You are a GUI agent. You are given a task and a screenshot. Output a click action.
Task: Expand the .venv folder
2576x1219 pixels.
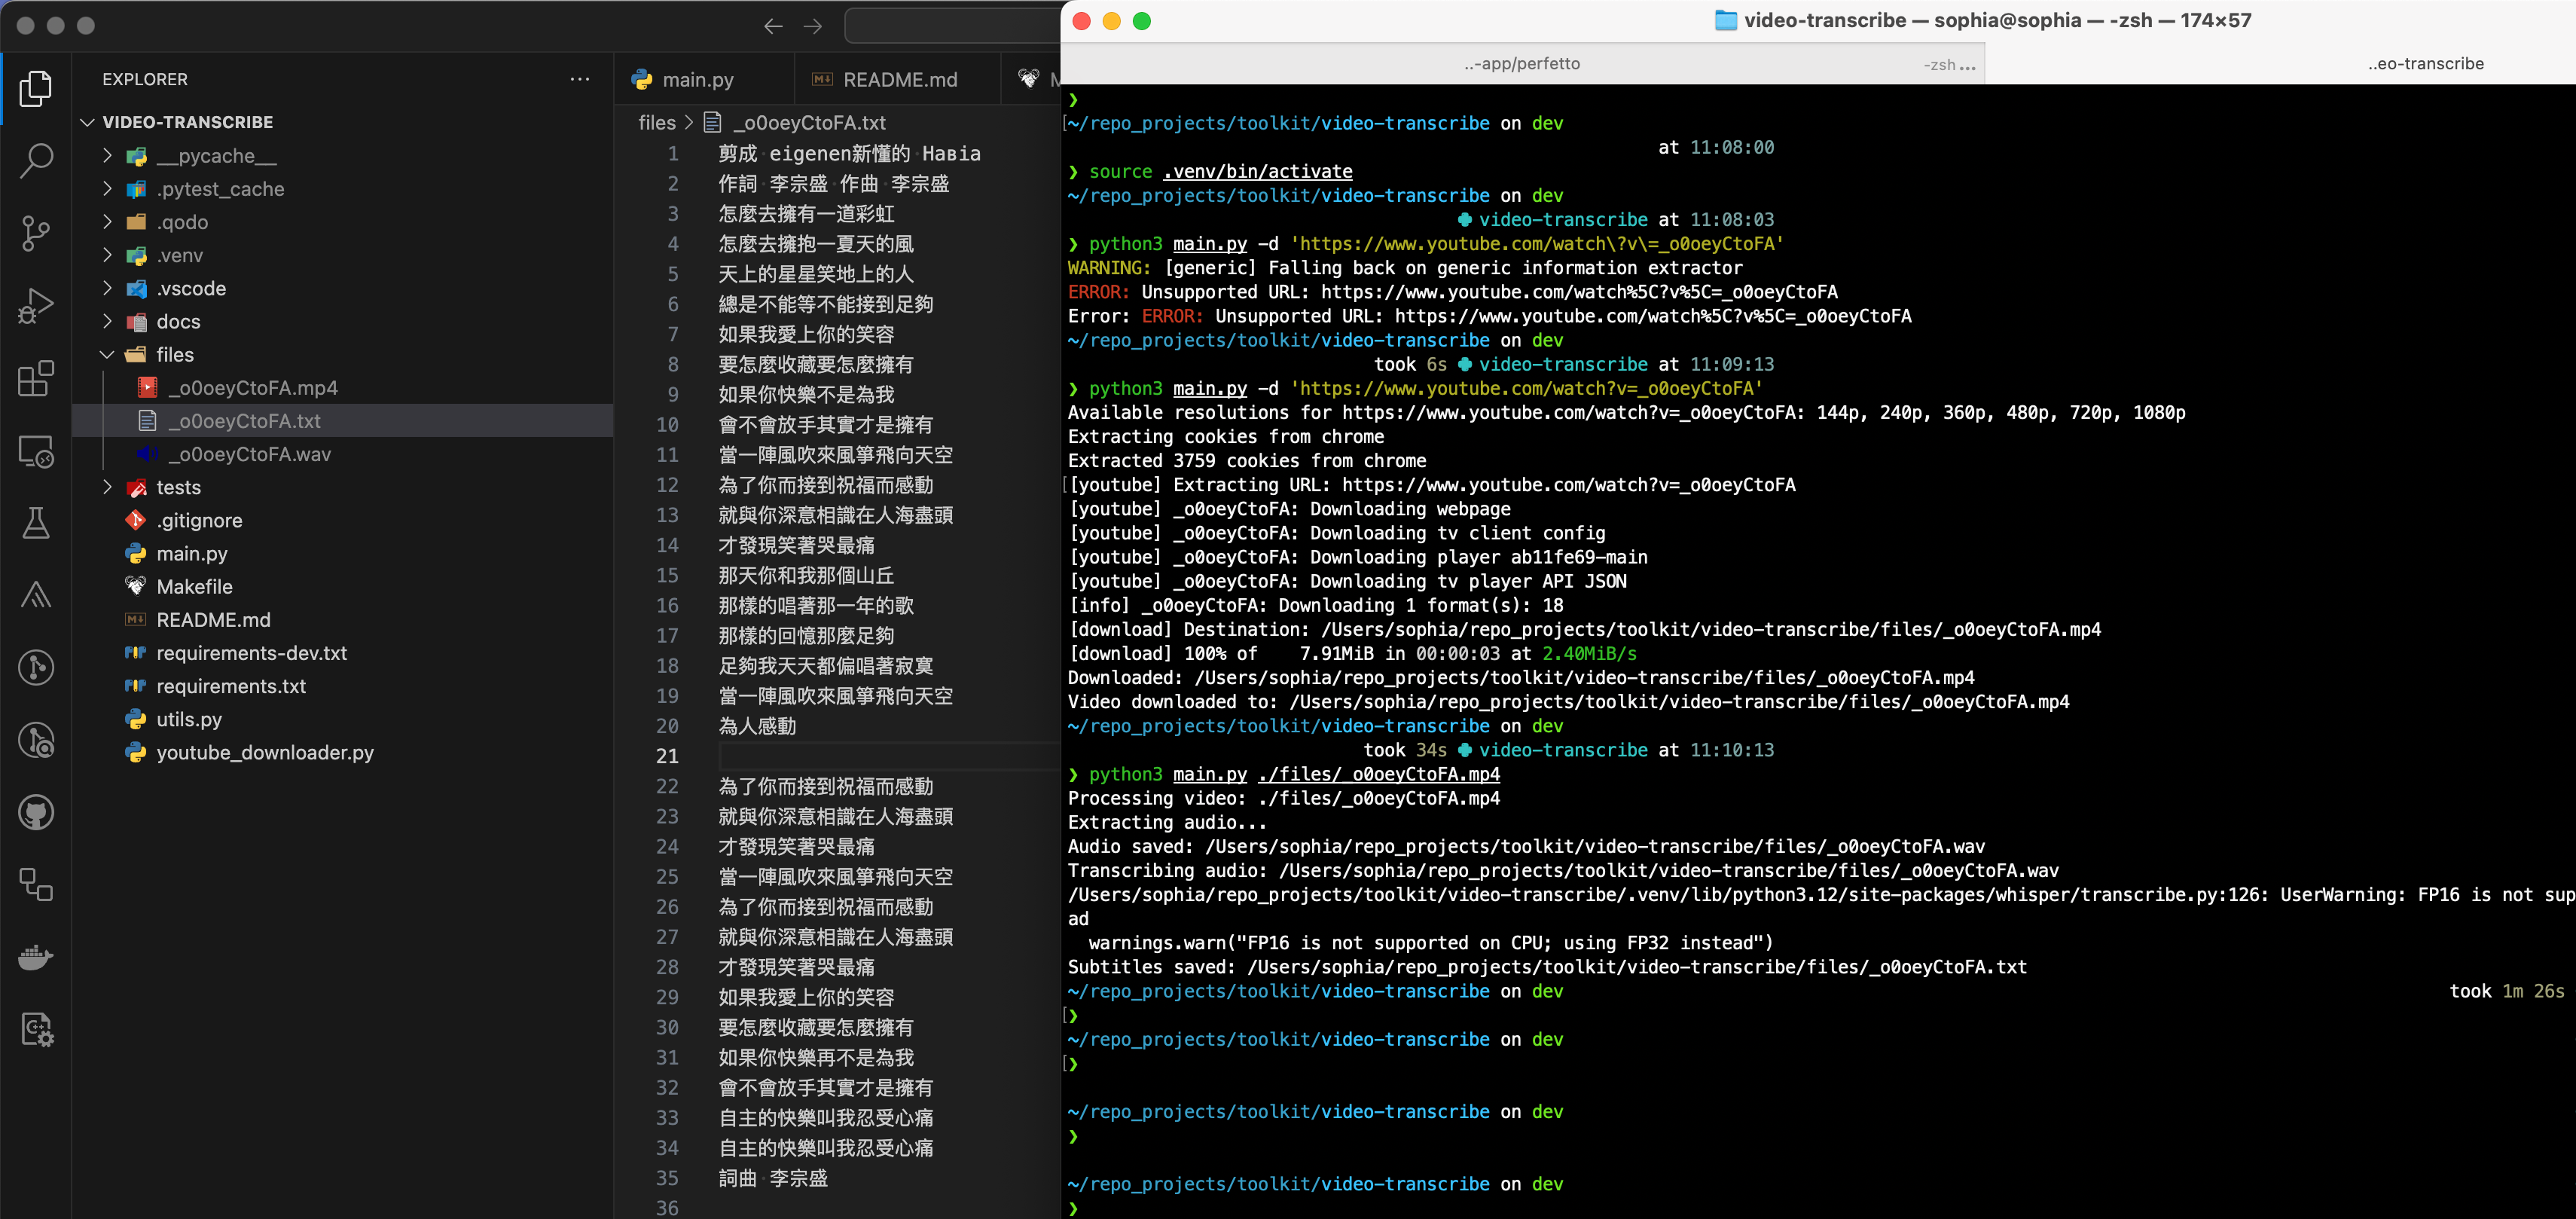[x=108, y=255]
